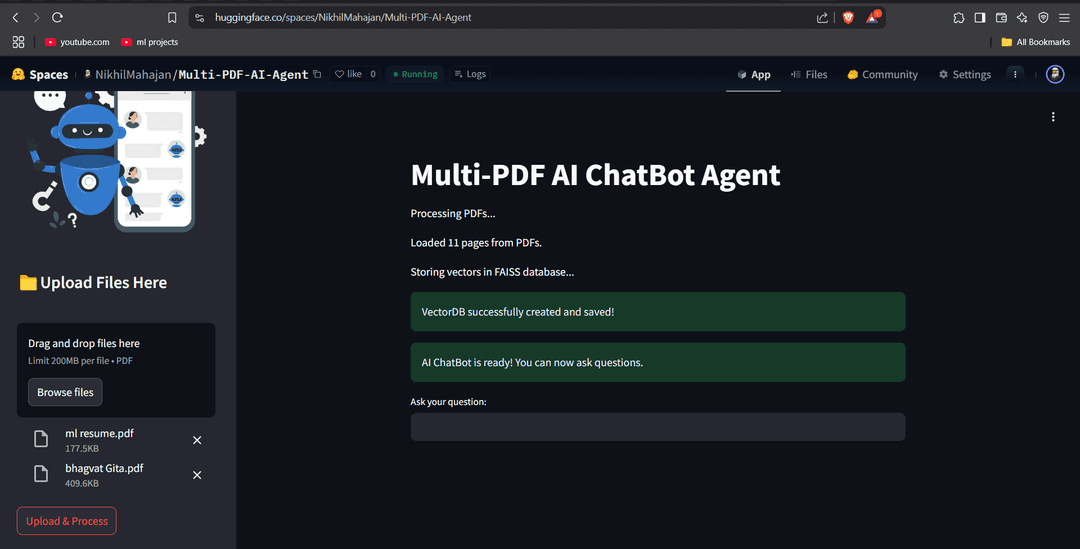
Task: Go back to the previous page
Action: pyautogui.click(x=15, y=17)
